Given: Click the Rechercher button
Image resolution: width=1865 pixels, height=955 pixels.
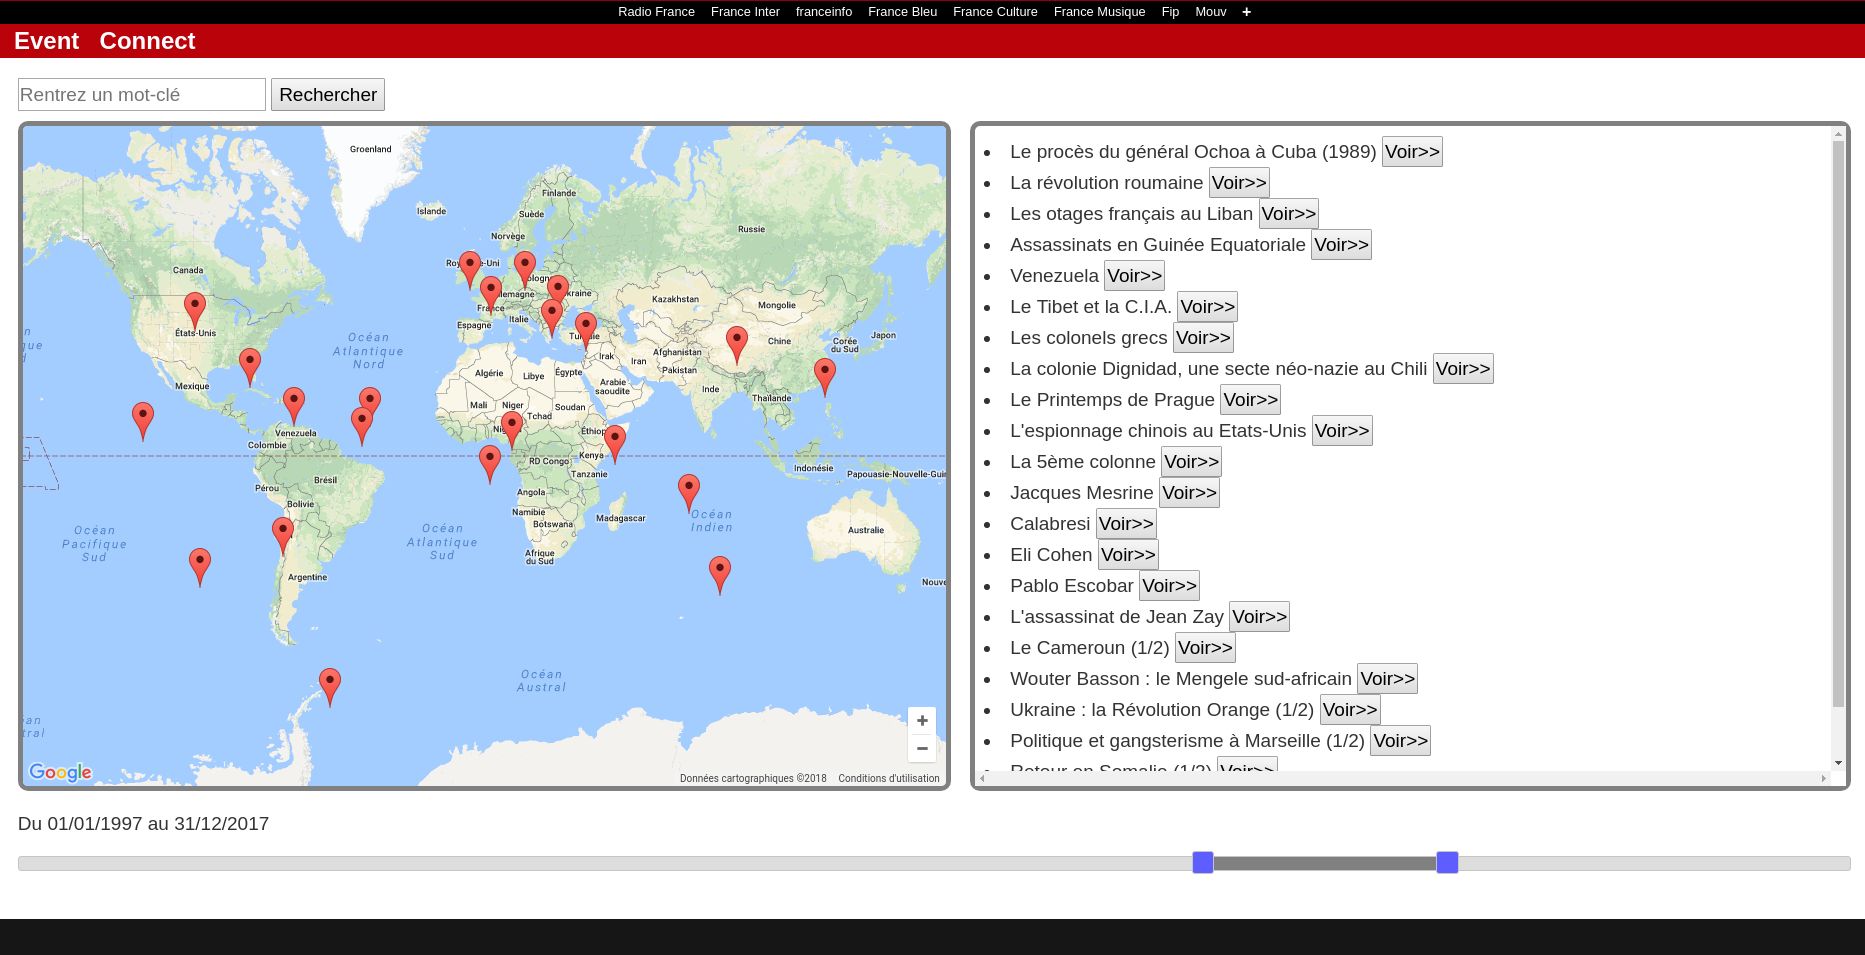Looking at the screenshot, I should [x=328, y=95].
